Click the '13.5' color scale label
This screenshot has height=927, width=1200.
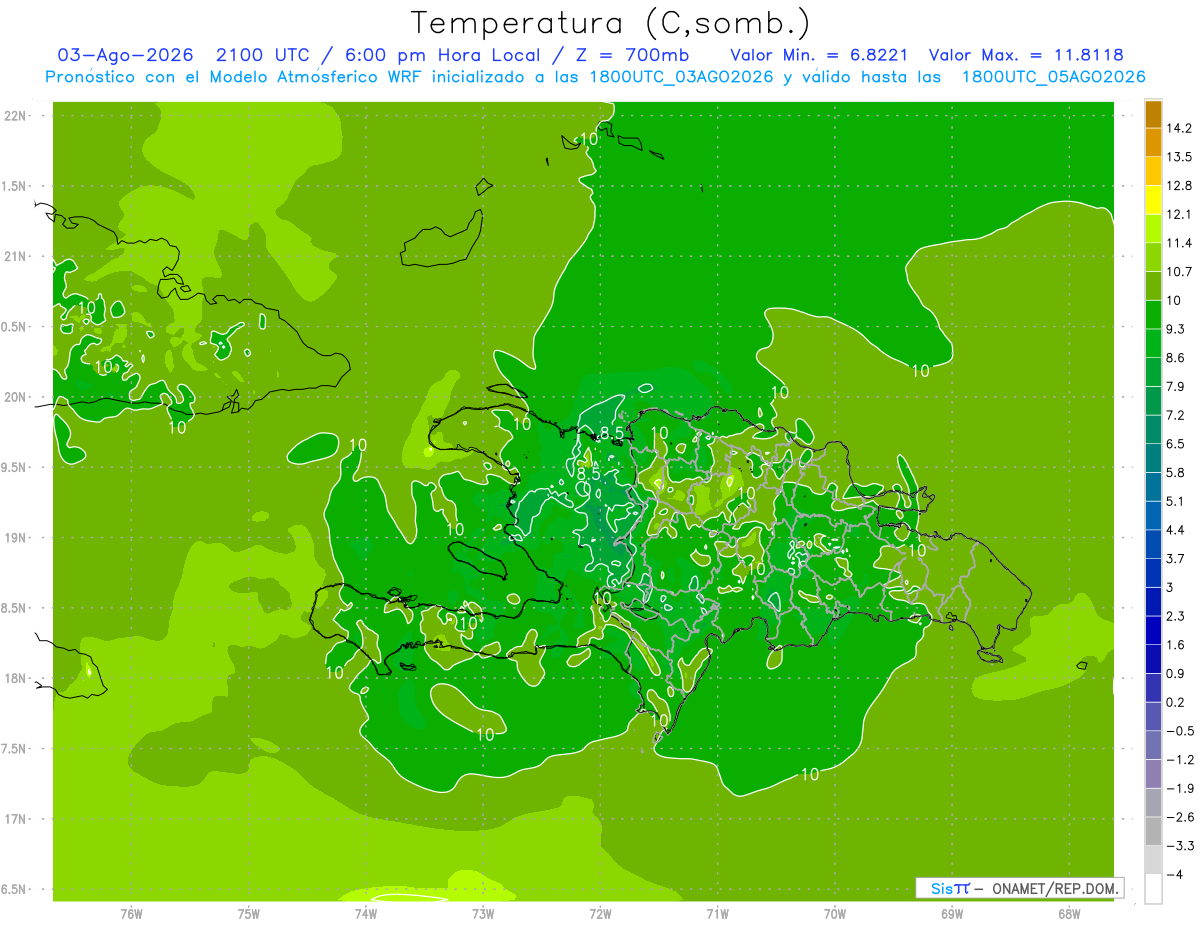(x=1178, y=157)
